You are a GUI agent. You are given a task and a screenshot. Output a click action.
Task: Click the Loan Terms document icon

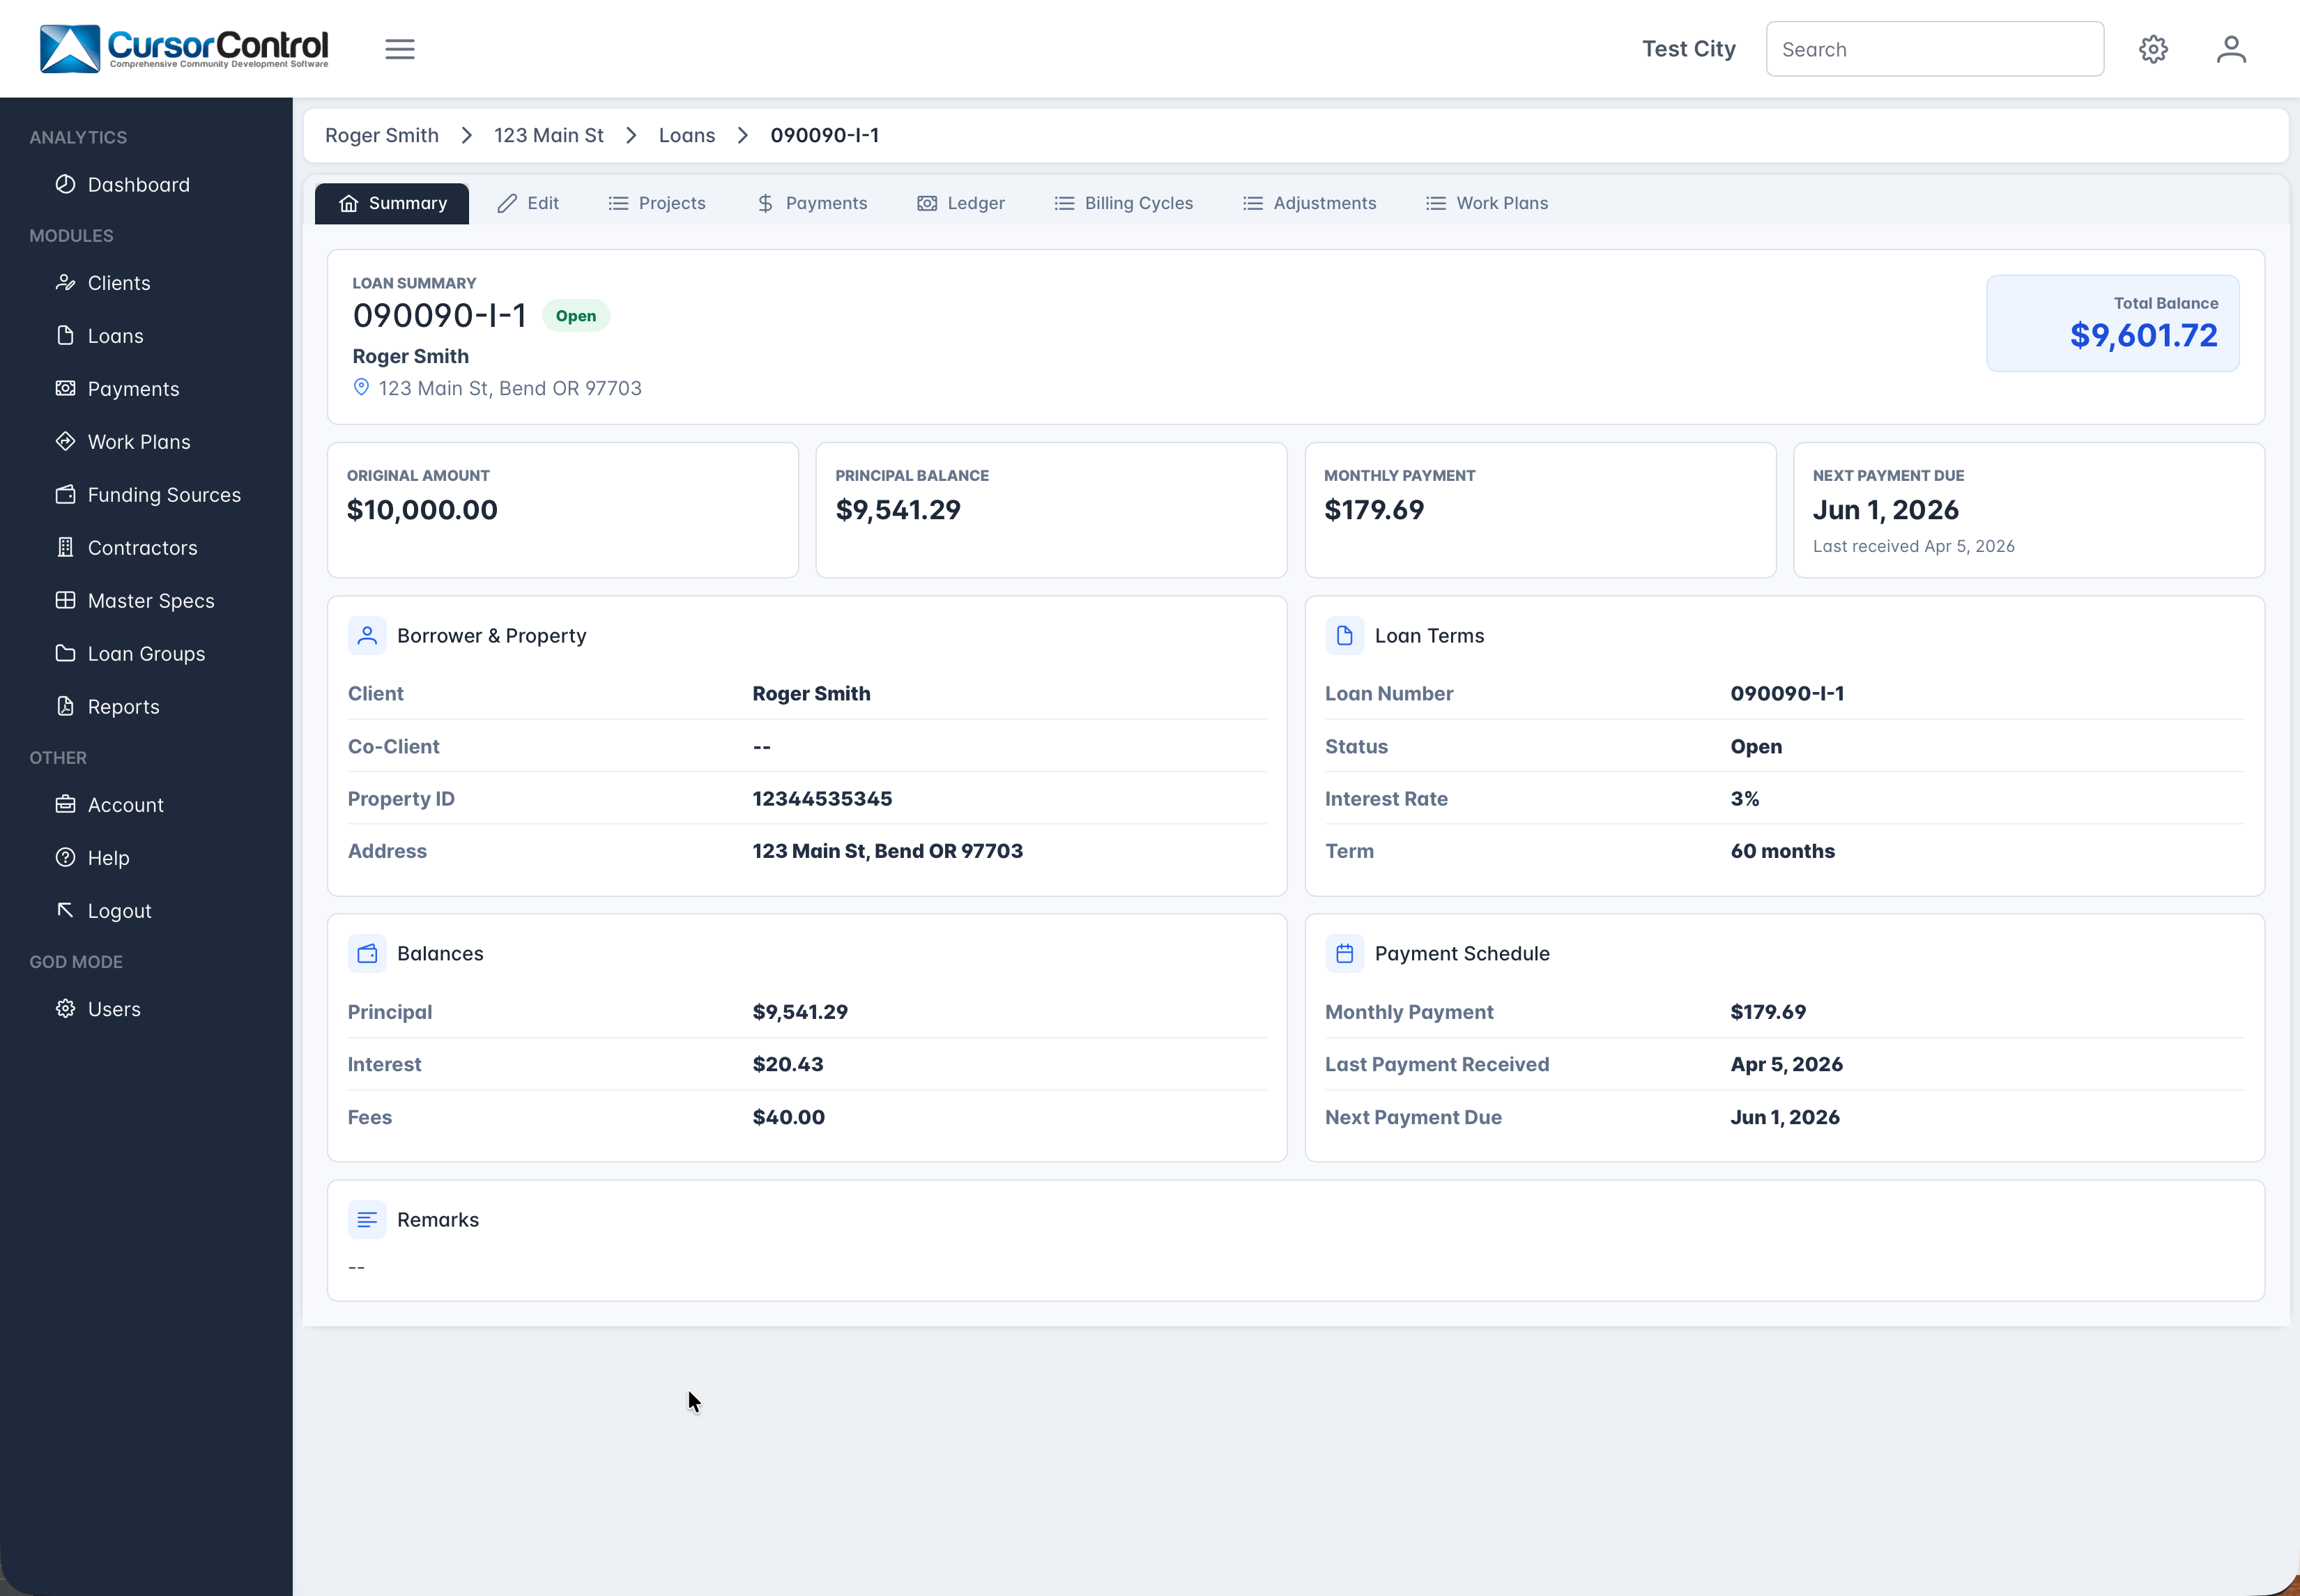tap(1344, 635)
